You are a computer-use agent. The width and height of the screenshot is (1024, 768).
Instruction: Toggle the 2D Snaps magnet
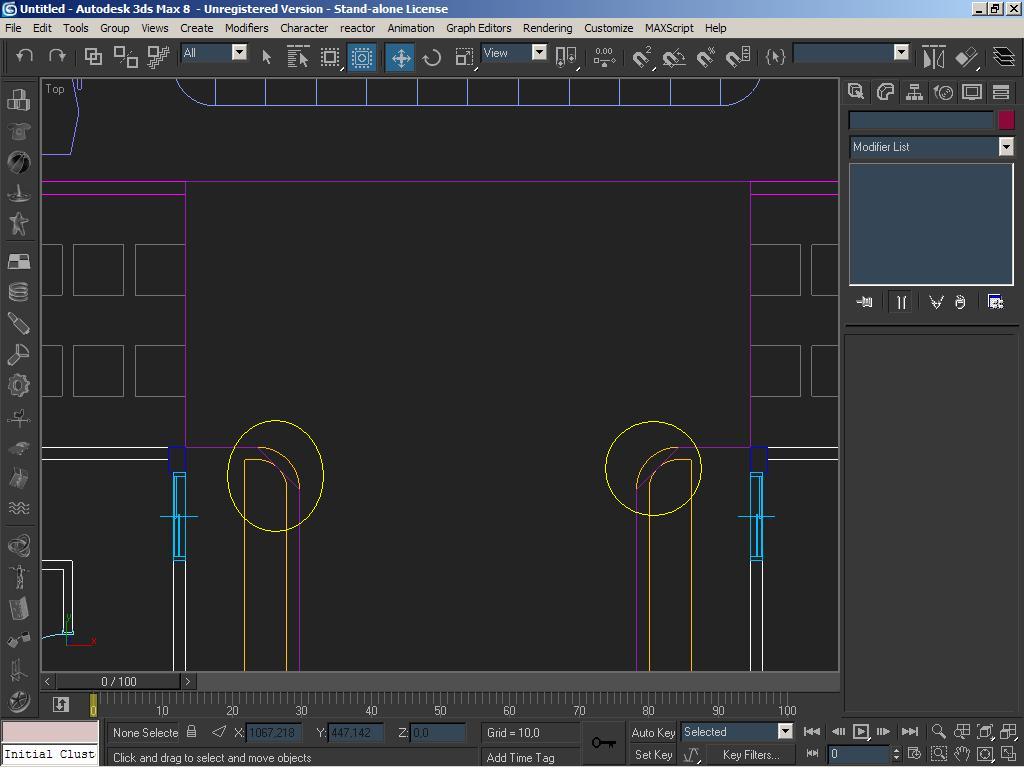[642, 57]
